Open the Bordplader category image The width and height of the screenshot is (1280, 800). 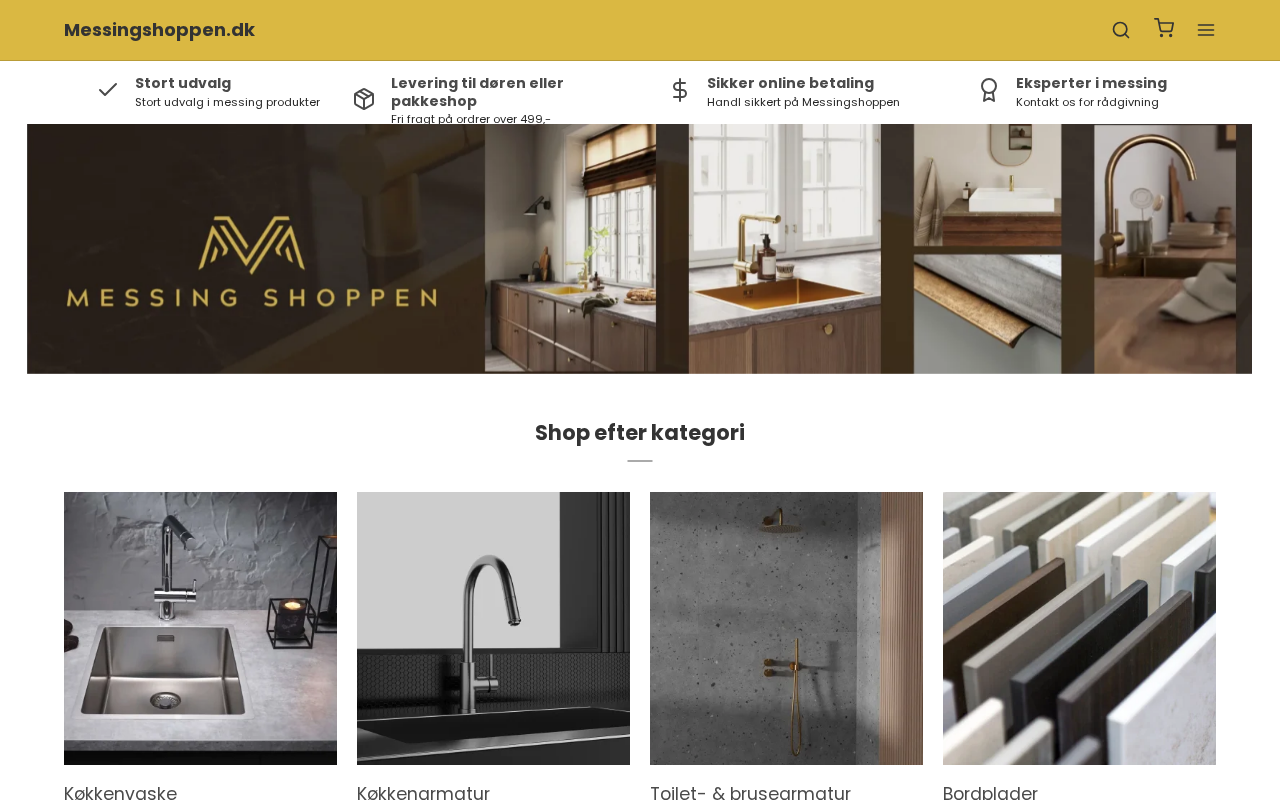1079,628
